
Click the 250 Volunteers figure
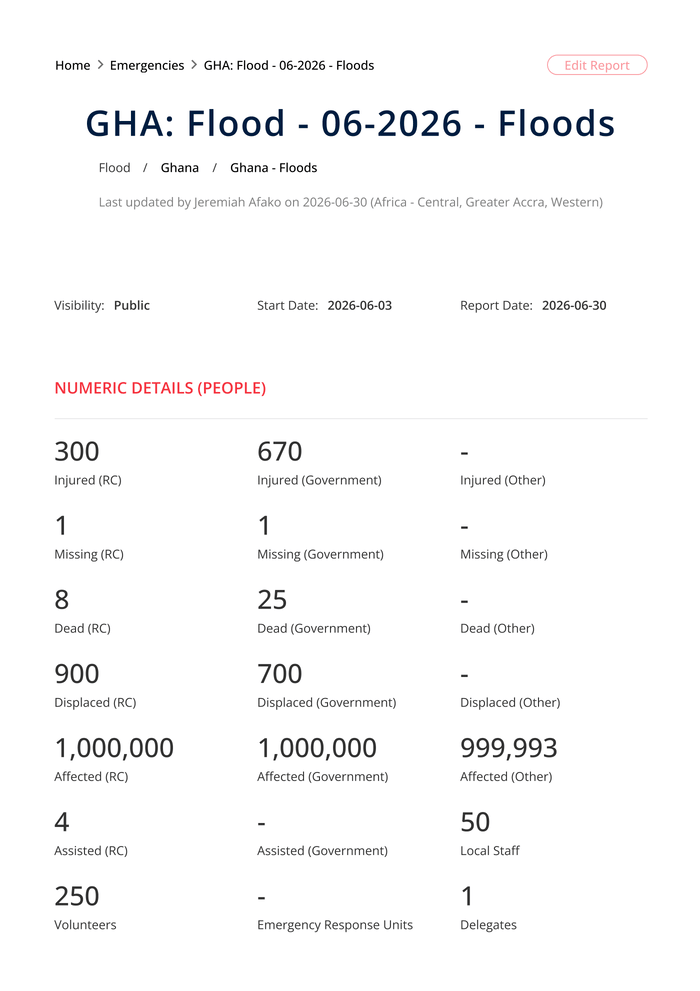click(x=76, y=896)
